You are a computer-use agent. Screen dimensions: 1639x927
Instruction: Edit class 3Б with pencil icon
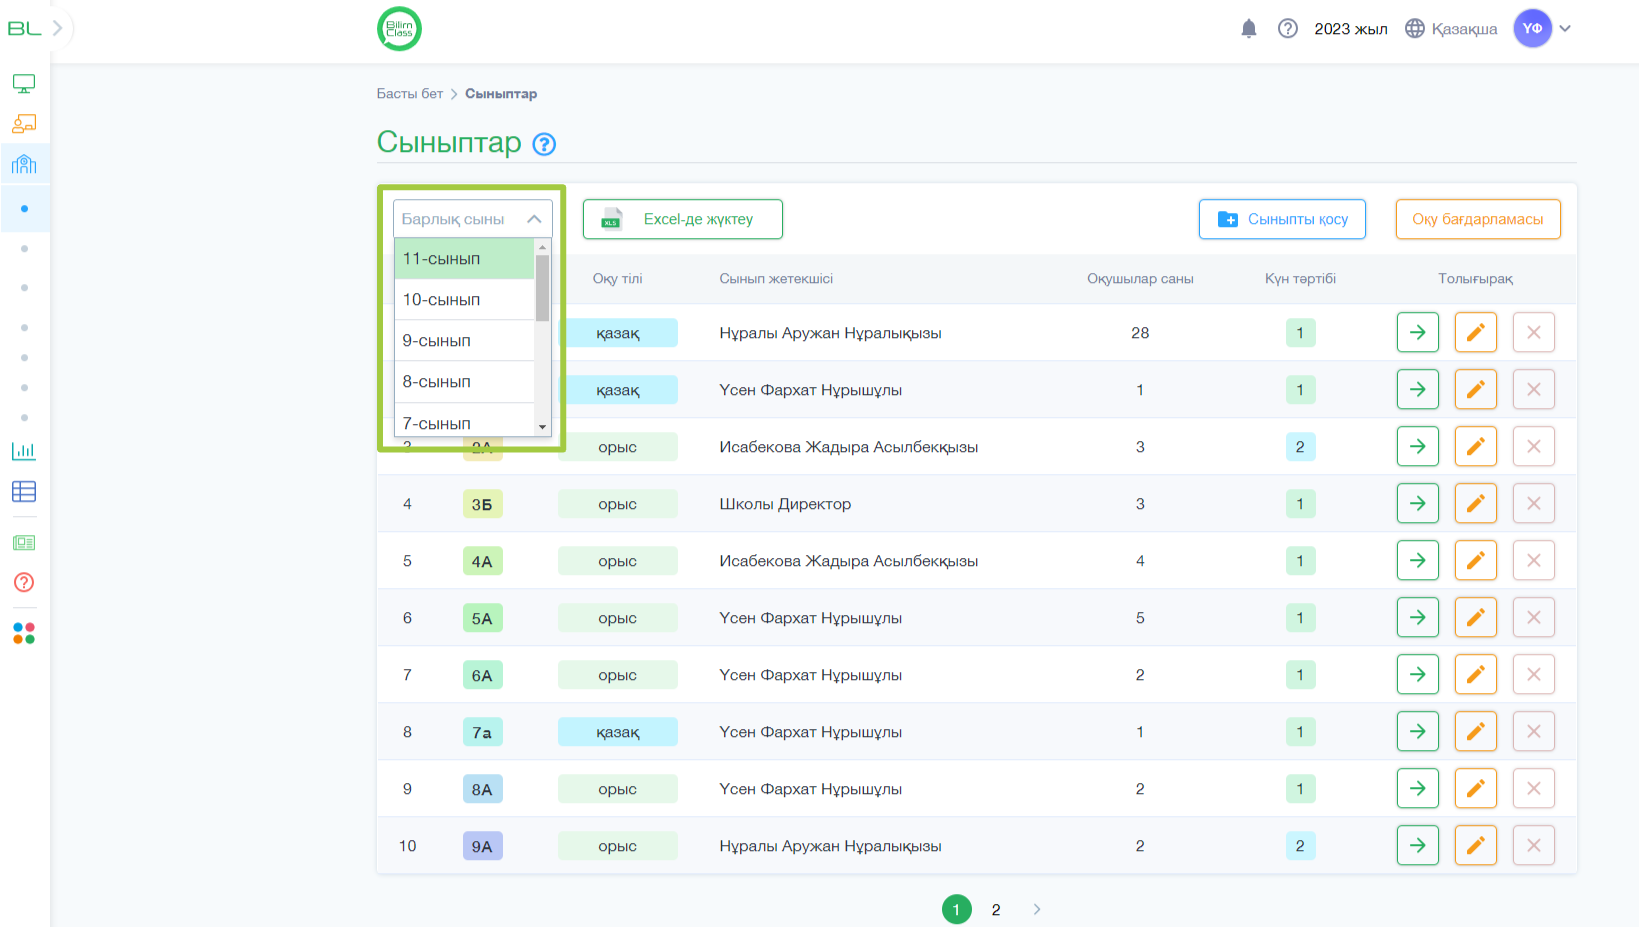pyautogui.click(x=1475, y=504)
